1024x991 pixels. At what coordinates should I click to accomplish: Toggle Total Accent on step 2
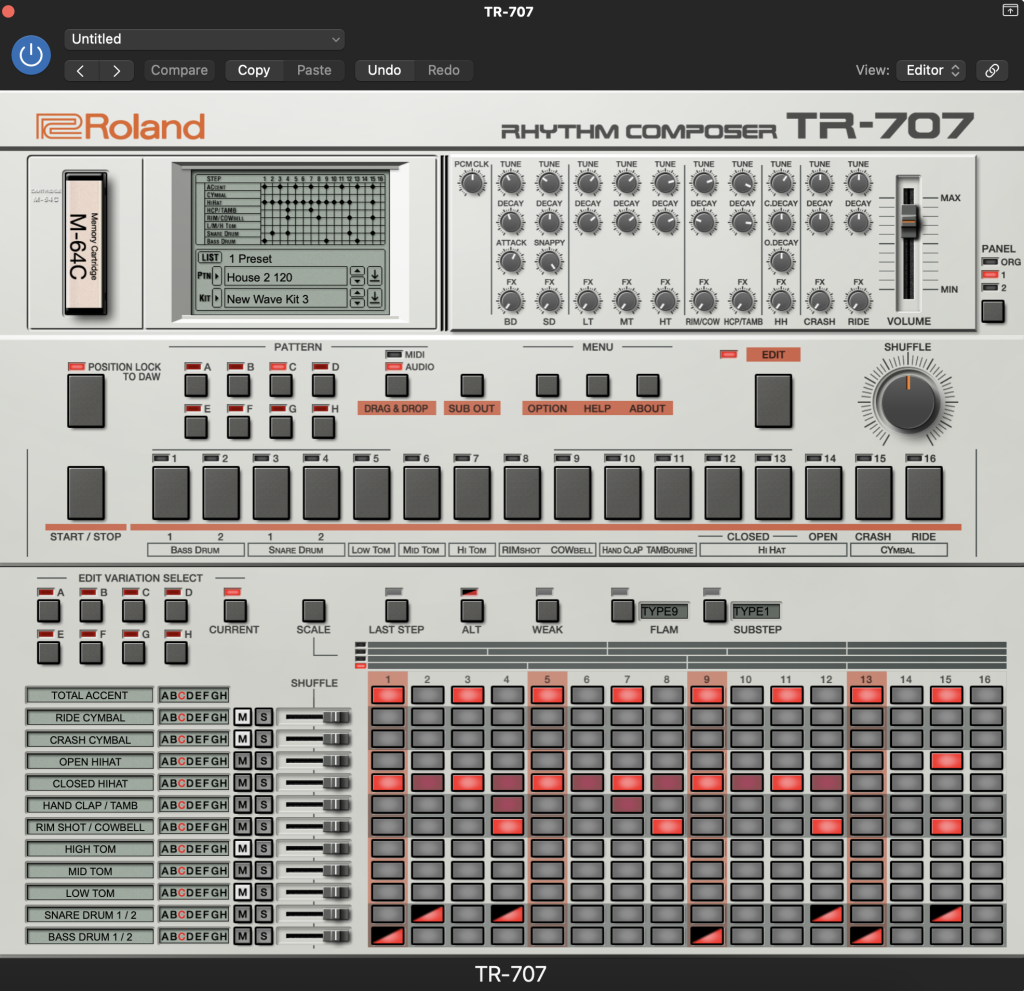tap(427, 694)
